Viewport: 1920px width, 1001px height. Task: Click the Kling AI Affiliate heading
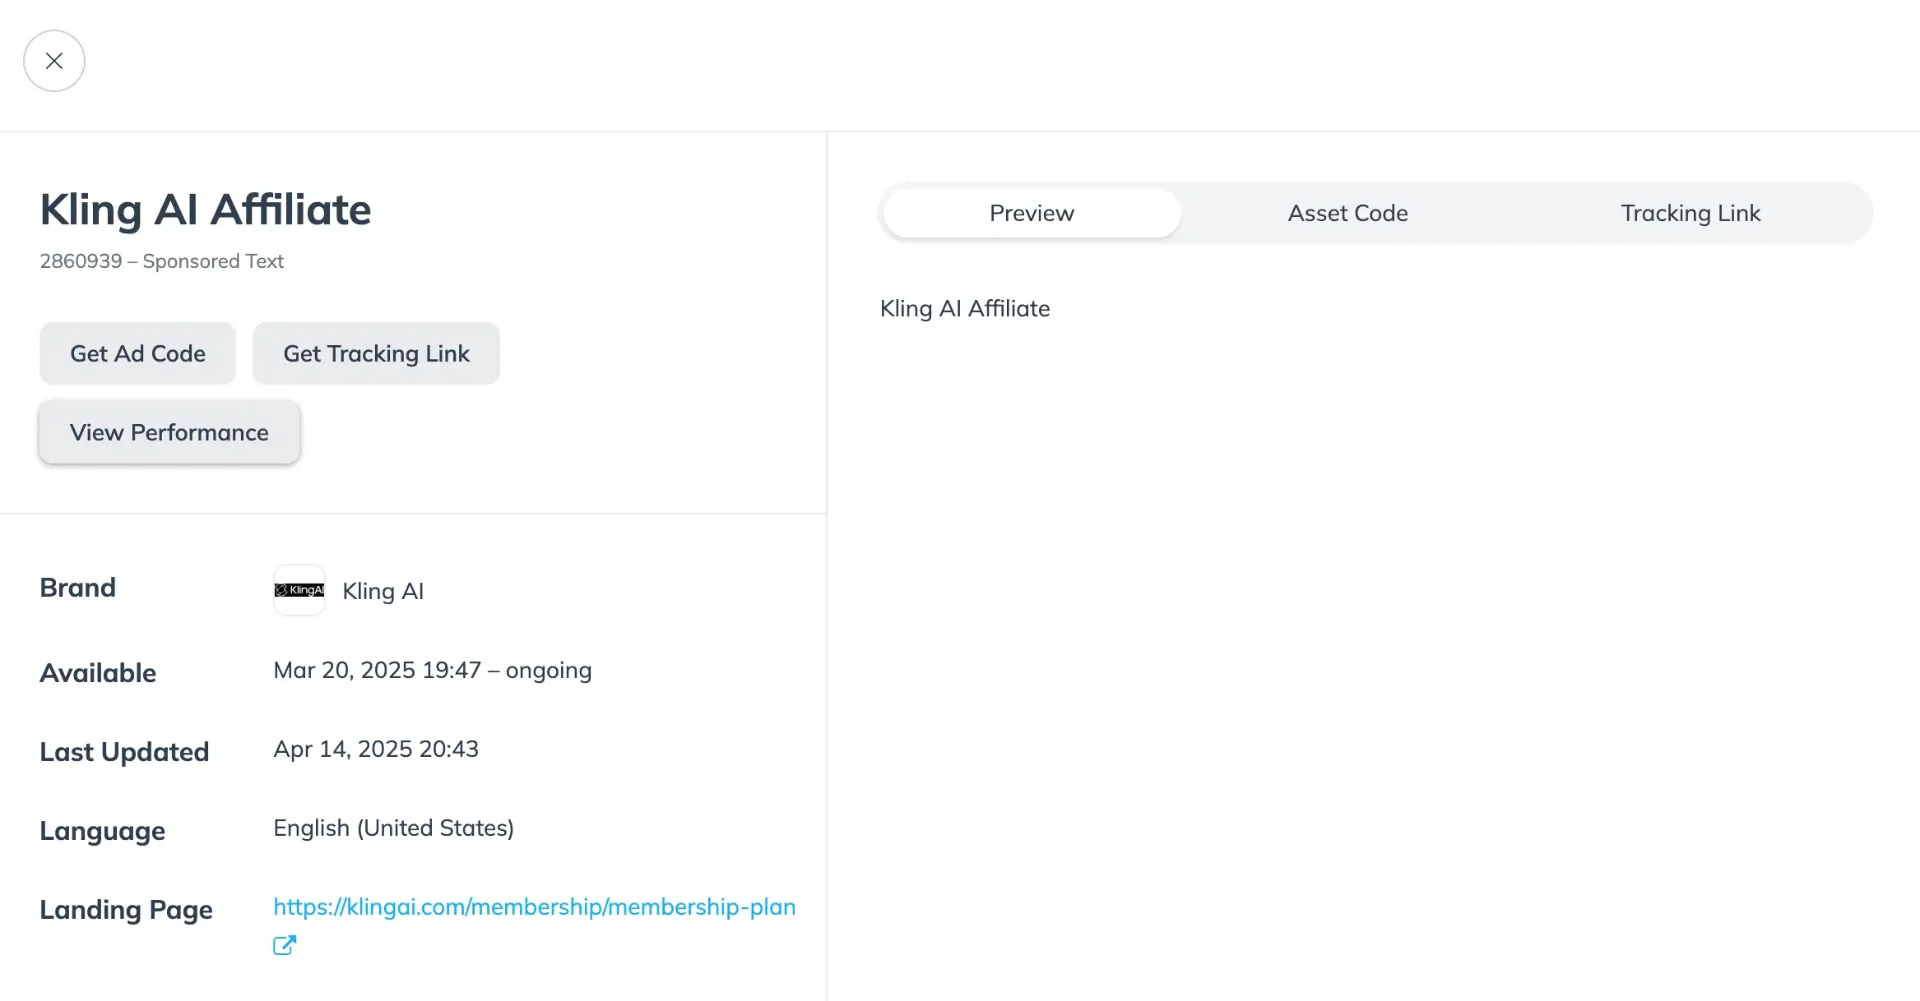(205, 210)
